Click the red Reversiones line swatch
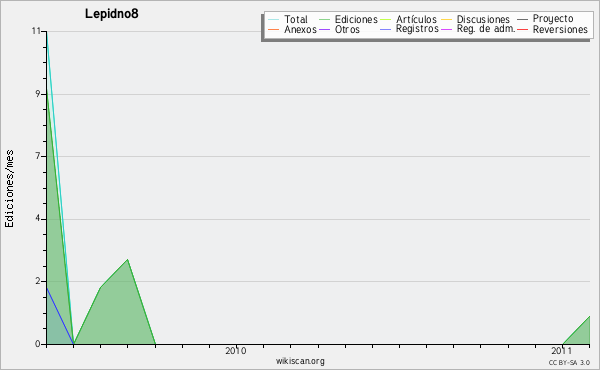 pos(522,29)
